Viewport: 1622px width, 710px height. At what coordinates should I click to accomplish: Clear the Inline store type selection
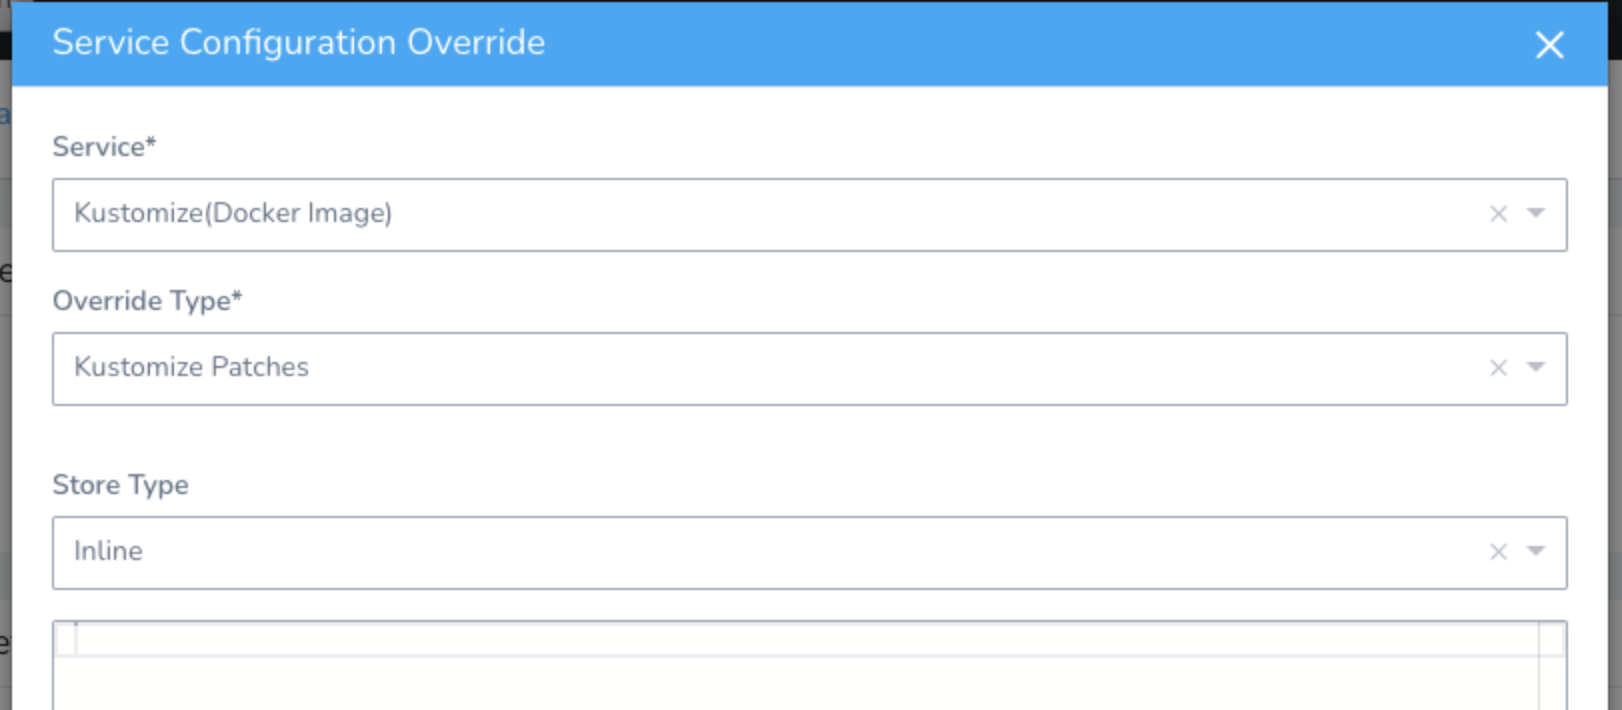pyautogui.click(x=1498, y=552)
